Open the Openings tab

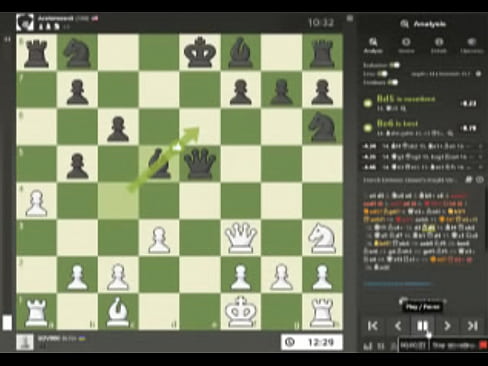(472, 45)
